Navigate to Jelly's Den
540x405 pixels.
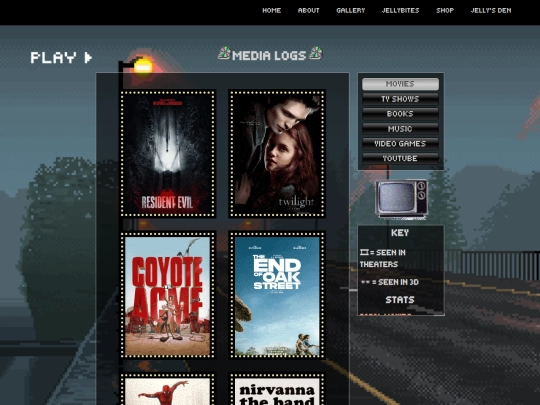pos(491,11)
